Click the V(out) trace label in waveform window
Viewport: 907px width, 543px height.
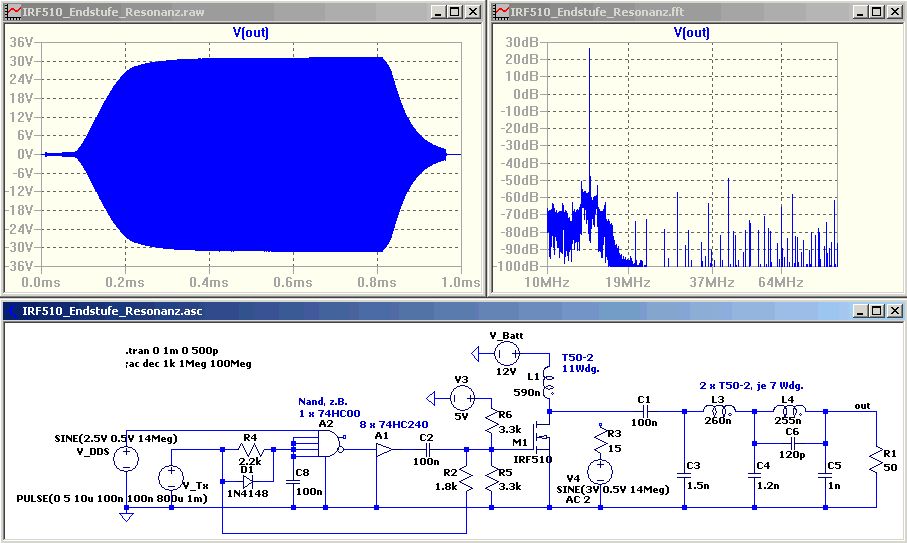pos(250,32)
